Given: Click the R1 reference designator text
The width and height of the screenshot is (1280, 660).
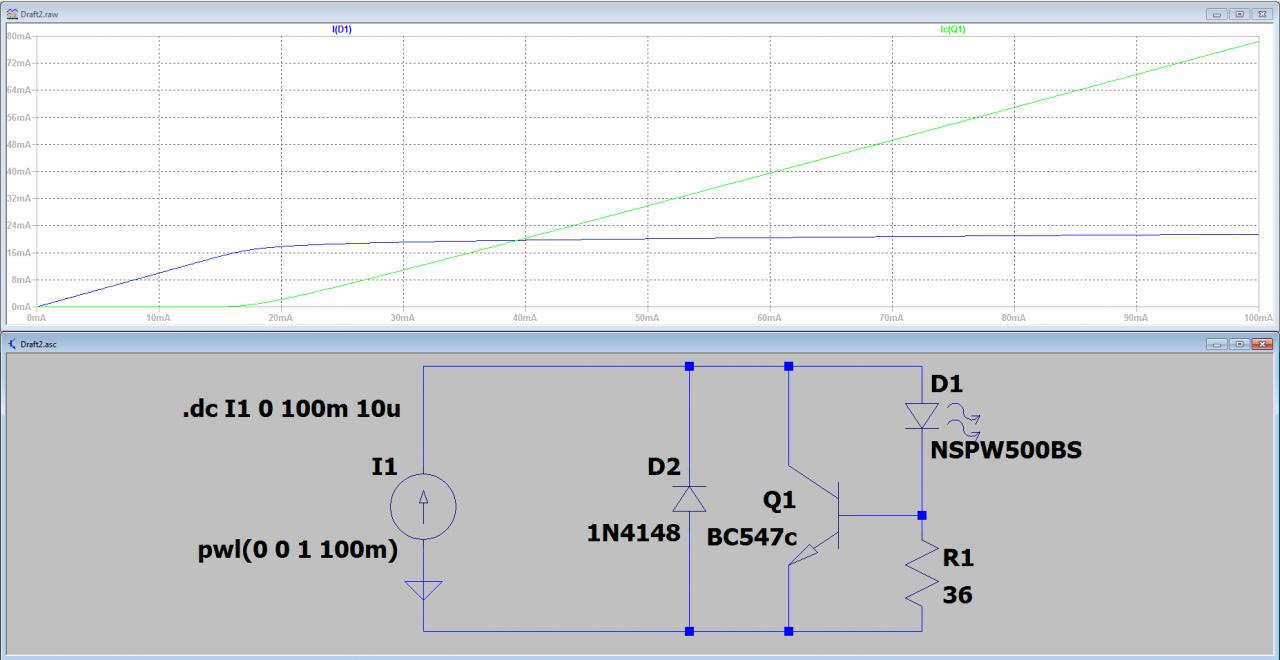Looking at the screenshot, I should 958,560.
